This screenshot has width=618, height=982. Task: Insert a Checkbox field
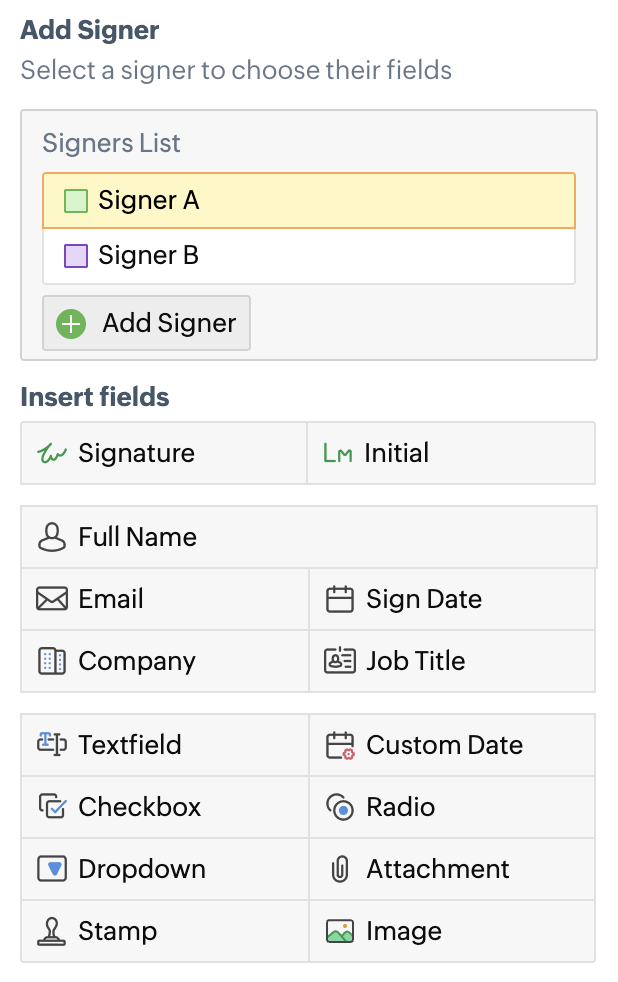[139, 807]
